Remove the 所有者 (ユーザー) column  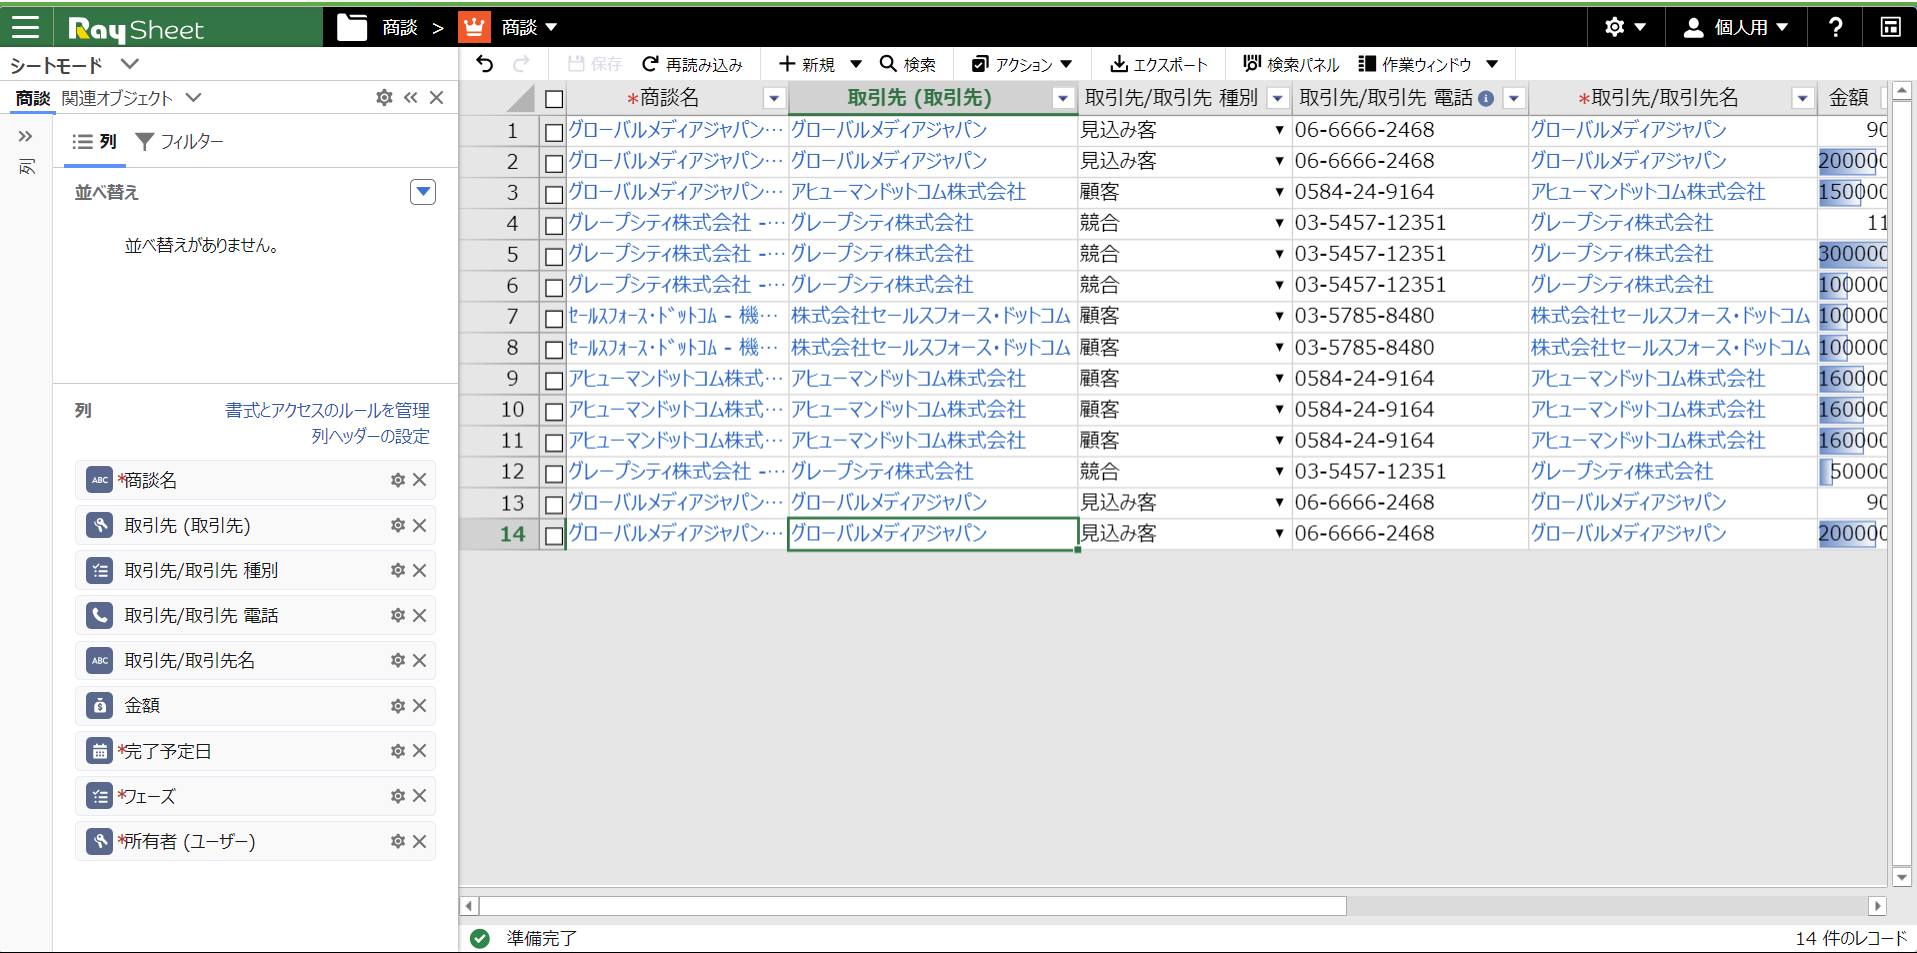tap(420, 841)
